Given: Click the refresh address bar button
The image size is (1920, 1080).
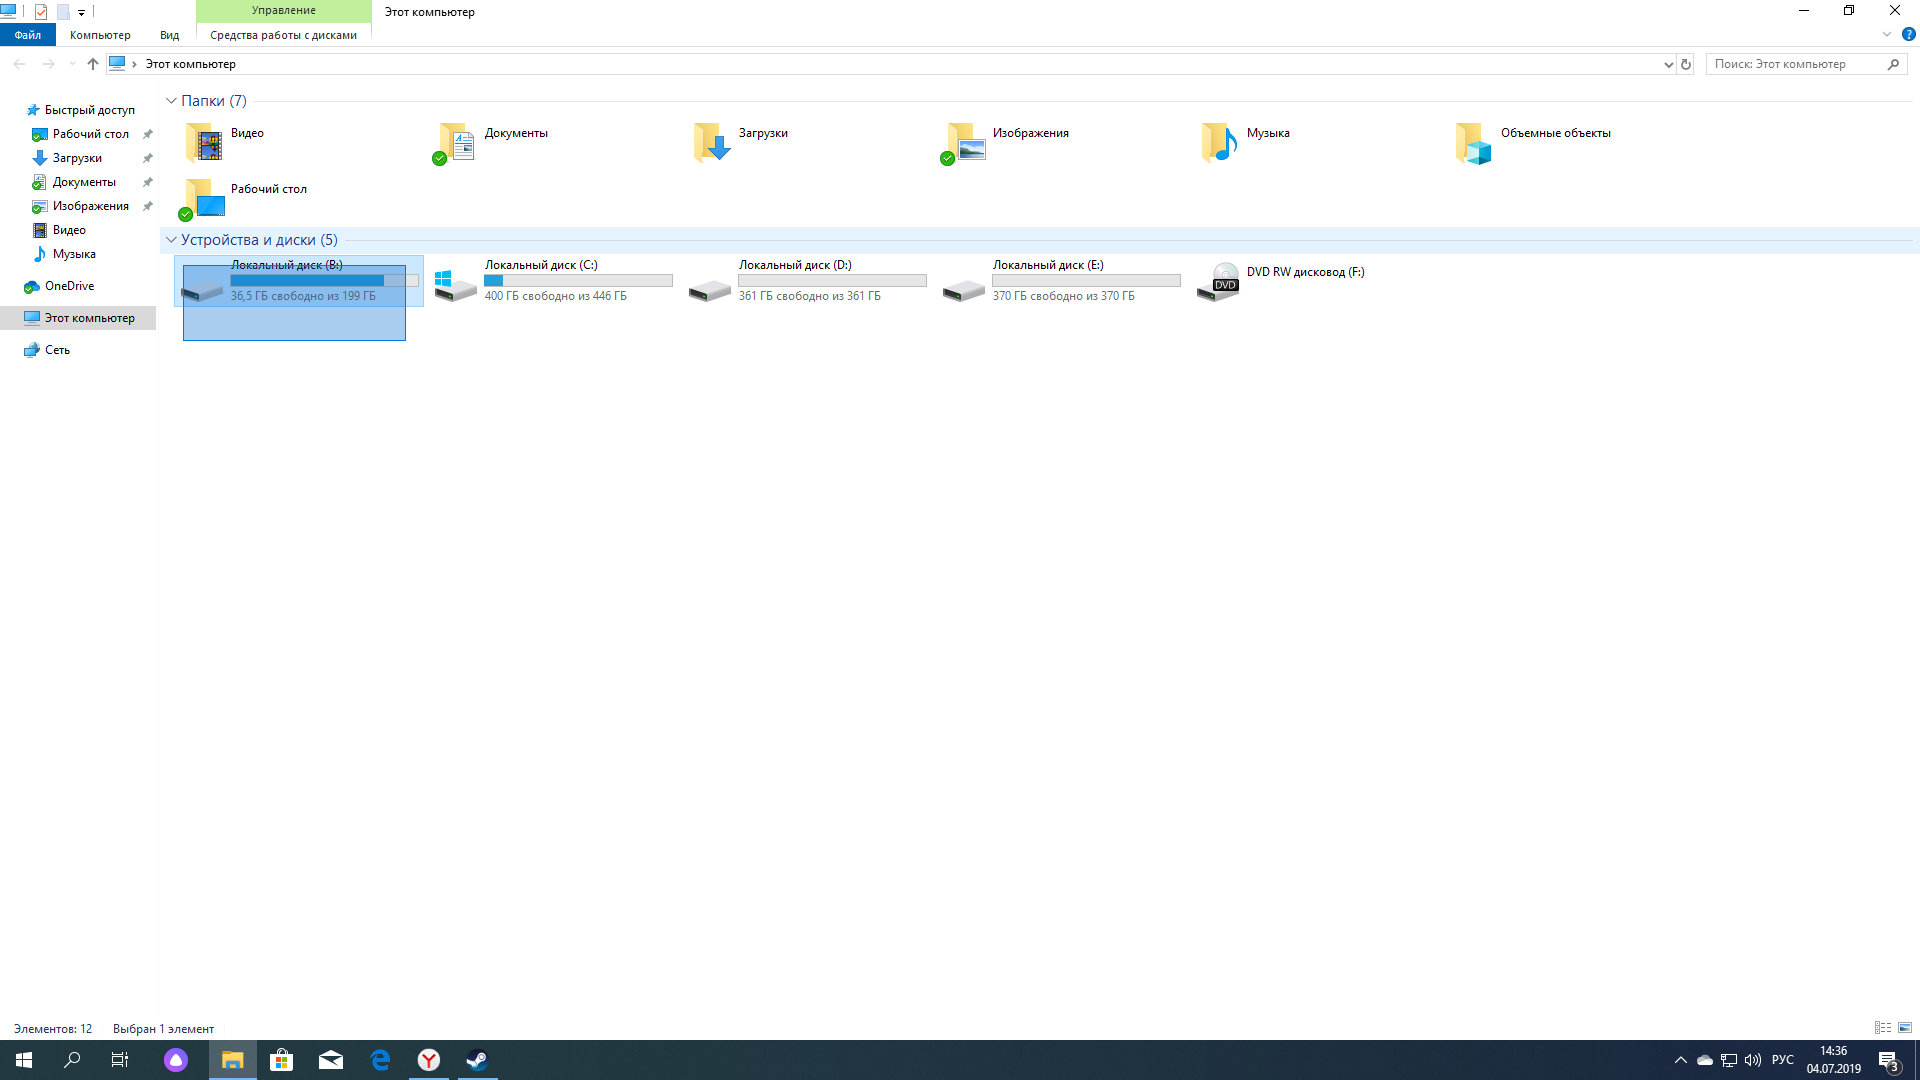Looking at the screenshot, I should [x=1686, y=64].
